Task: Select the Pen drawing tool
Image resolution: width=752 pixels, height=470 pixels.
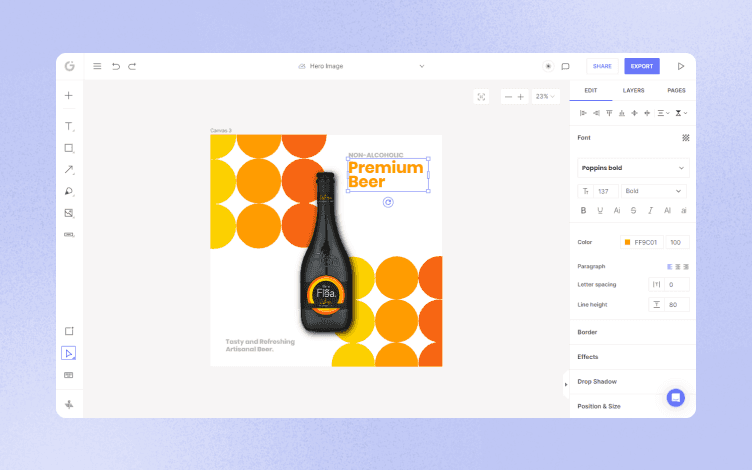Action: (69, 191)
